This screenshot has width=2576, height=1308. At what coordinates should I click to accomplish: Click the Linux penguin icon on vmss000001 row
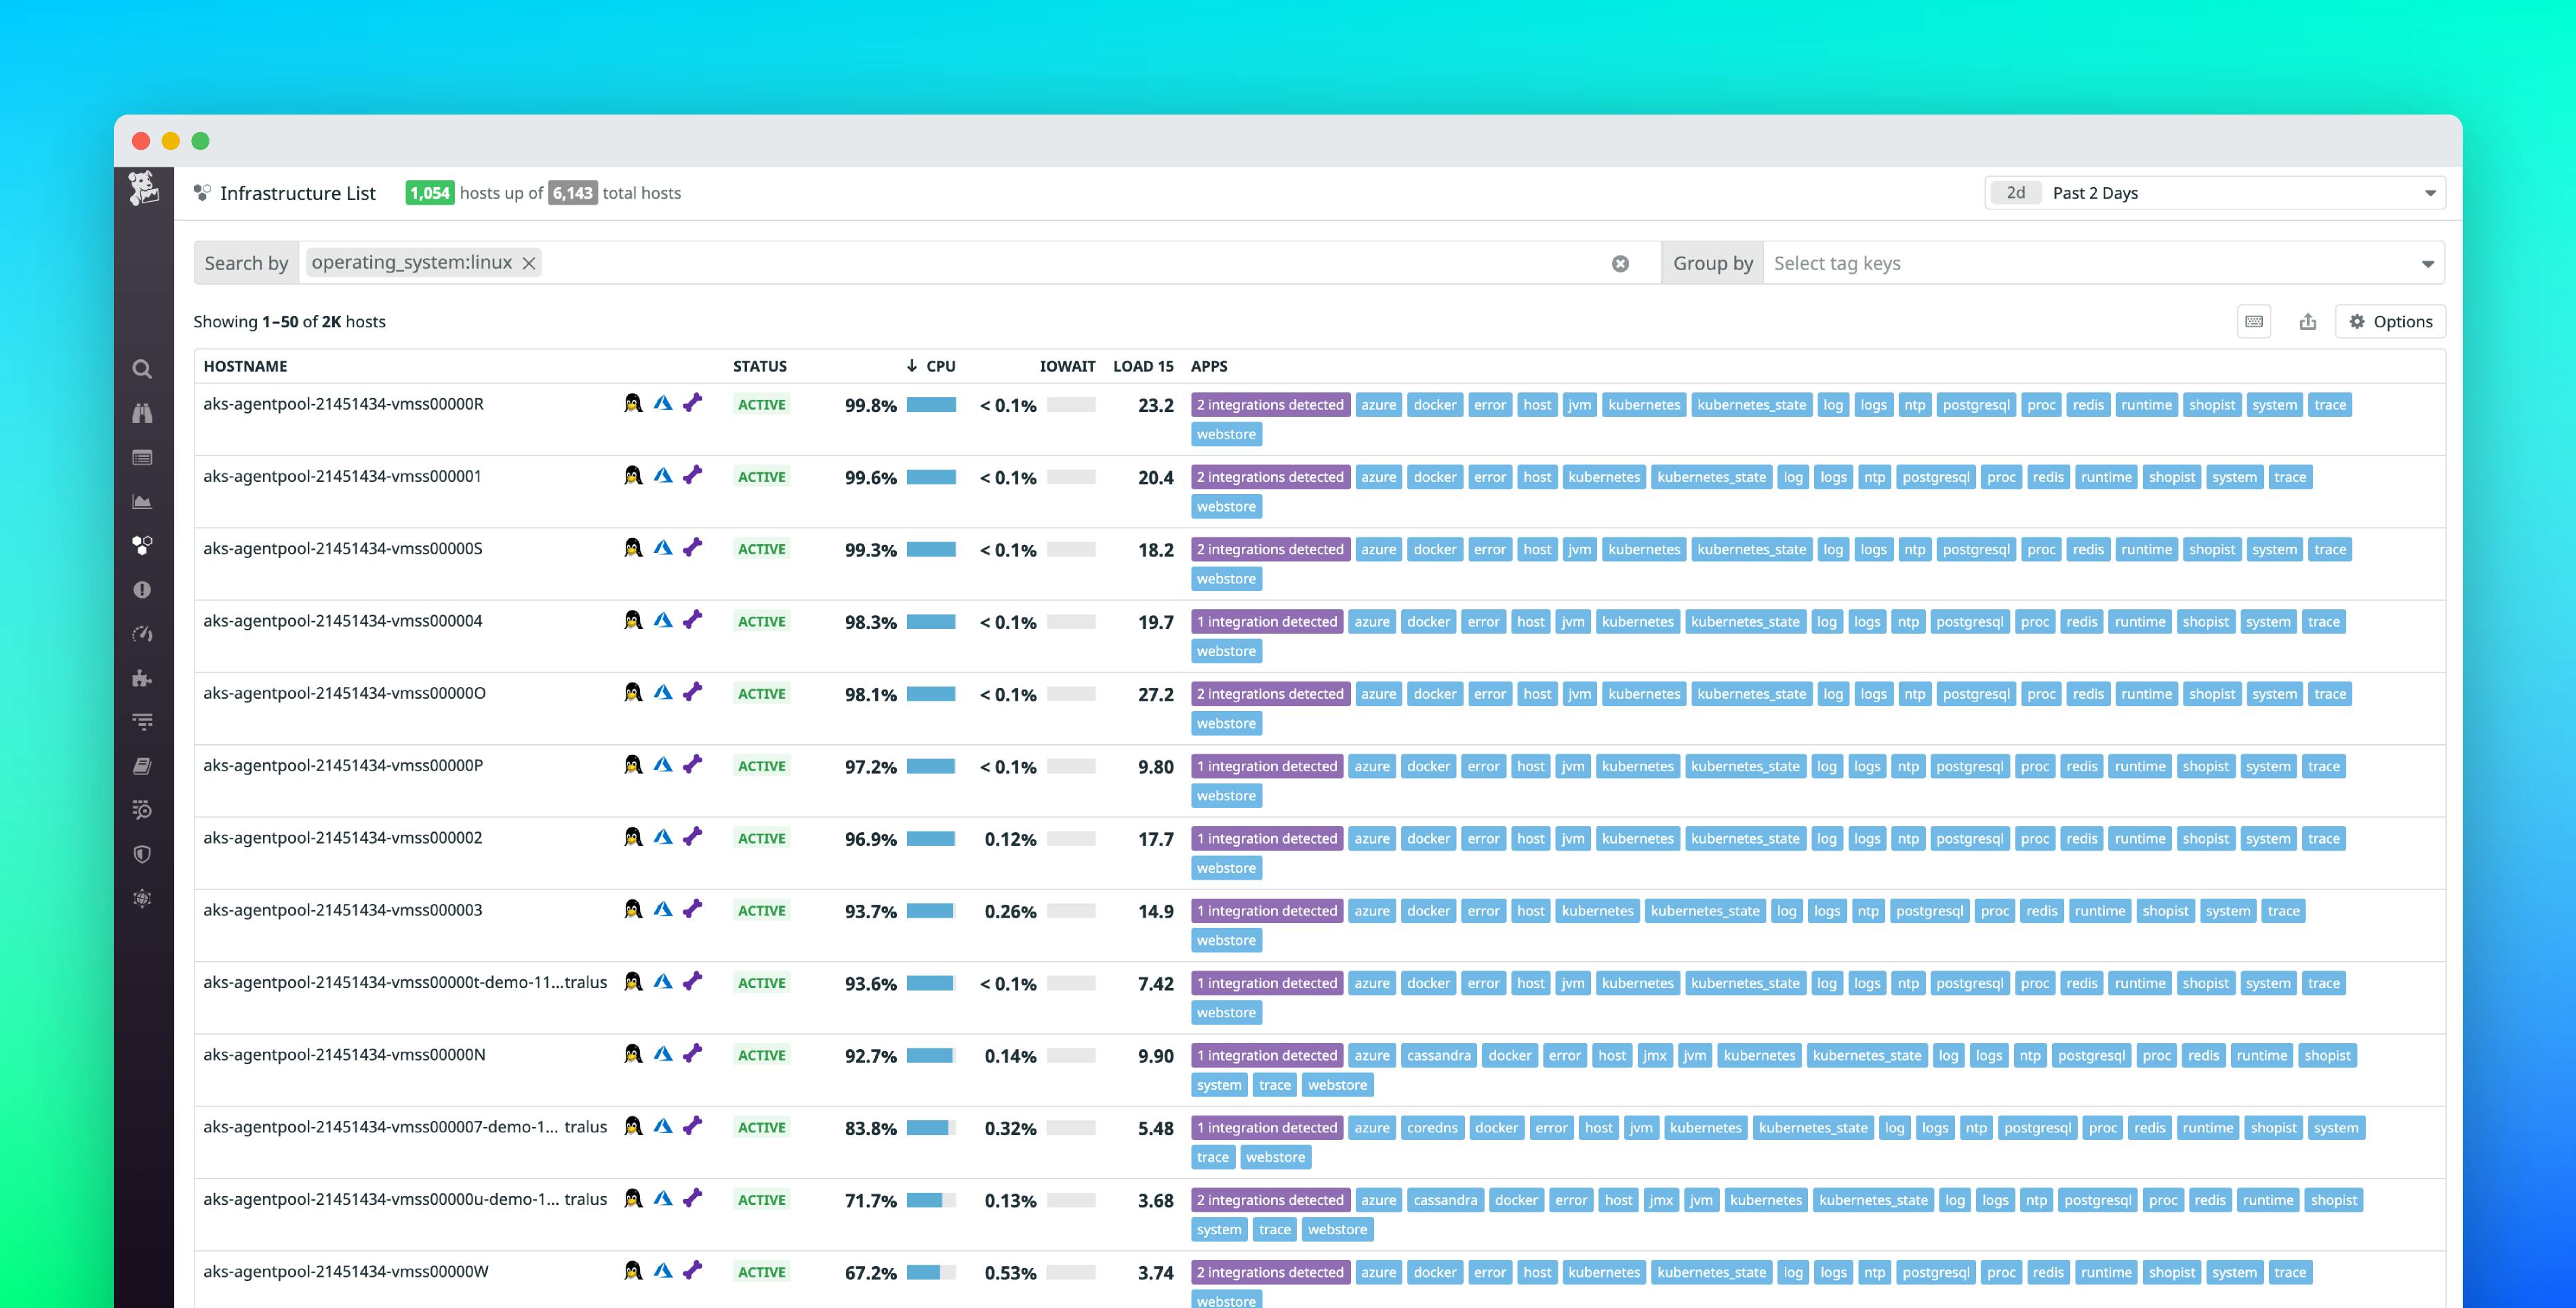click(632, 476)
